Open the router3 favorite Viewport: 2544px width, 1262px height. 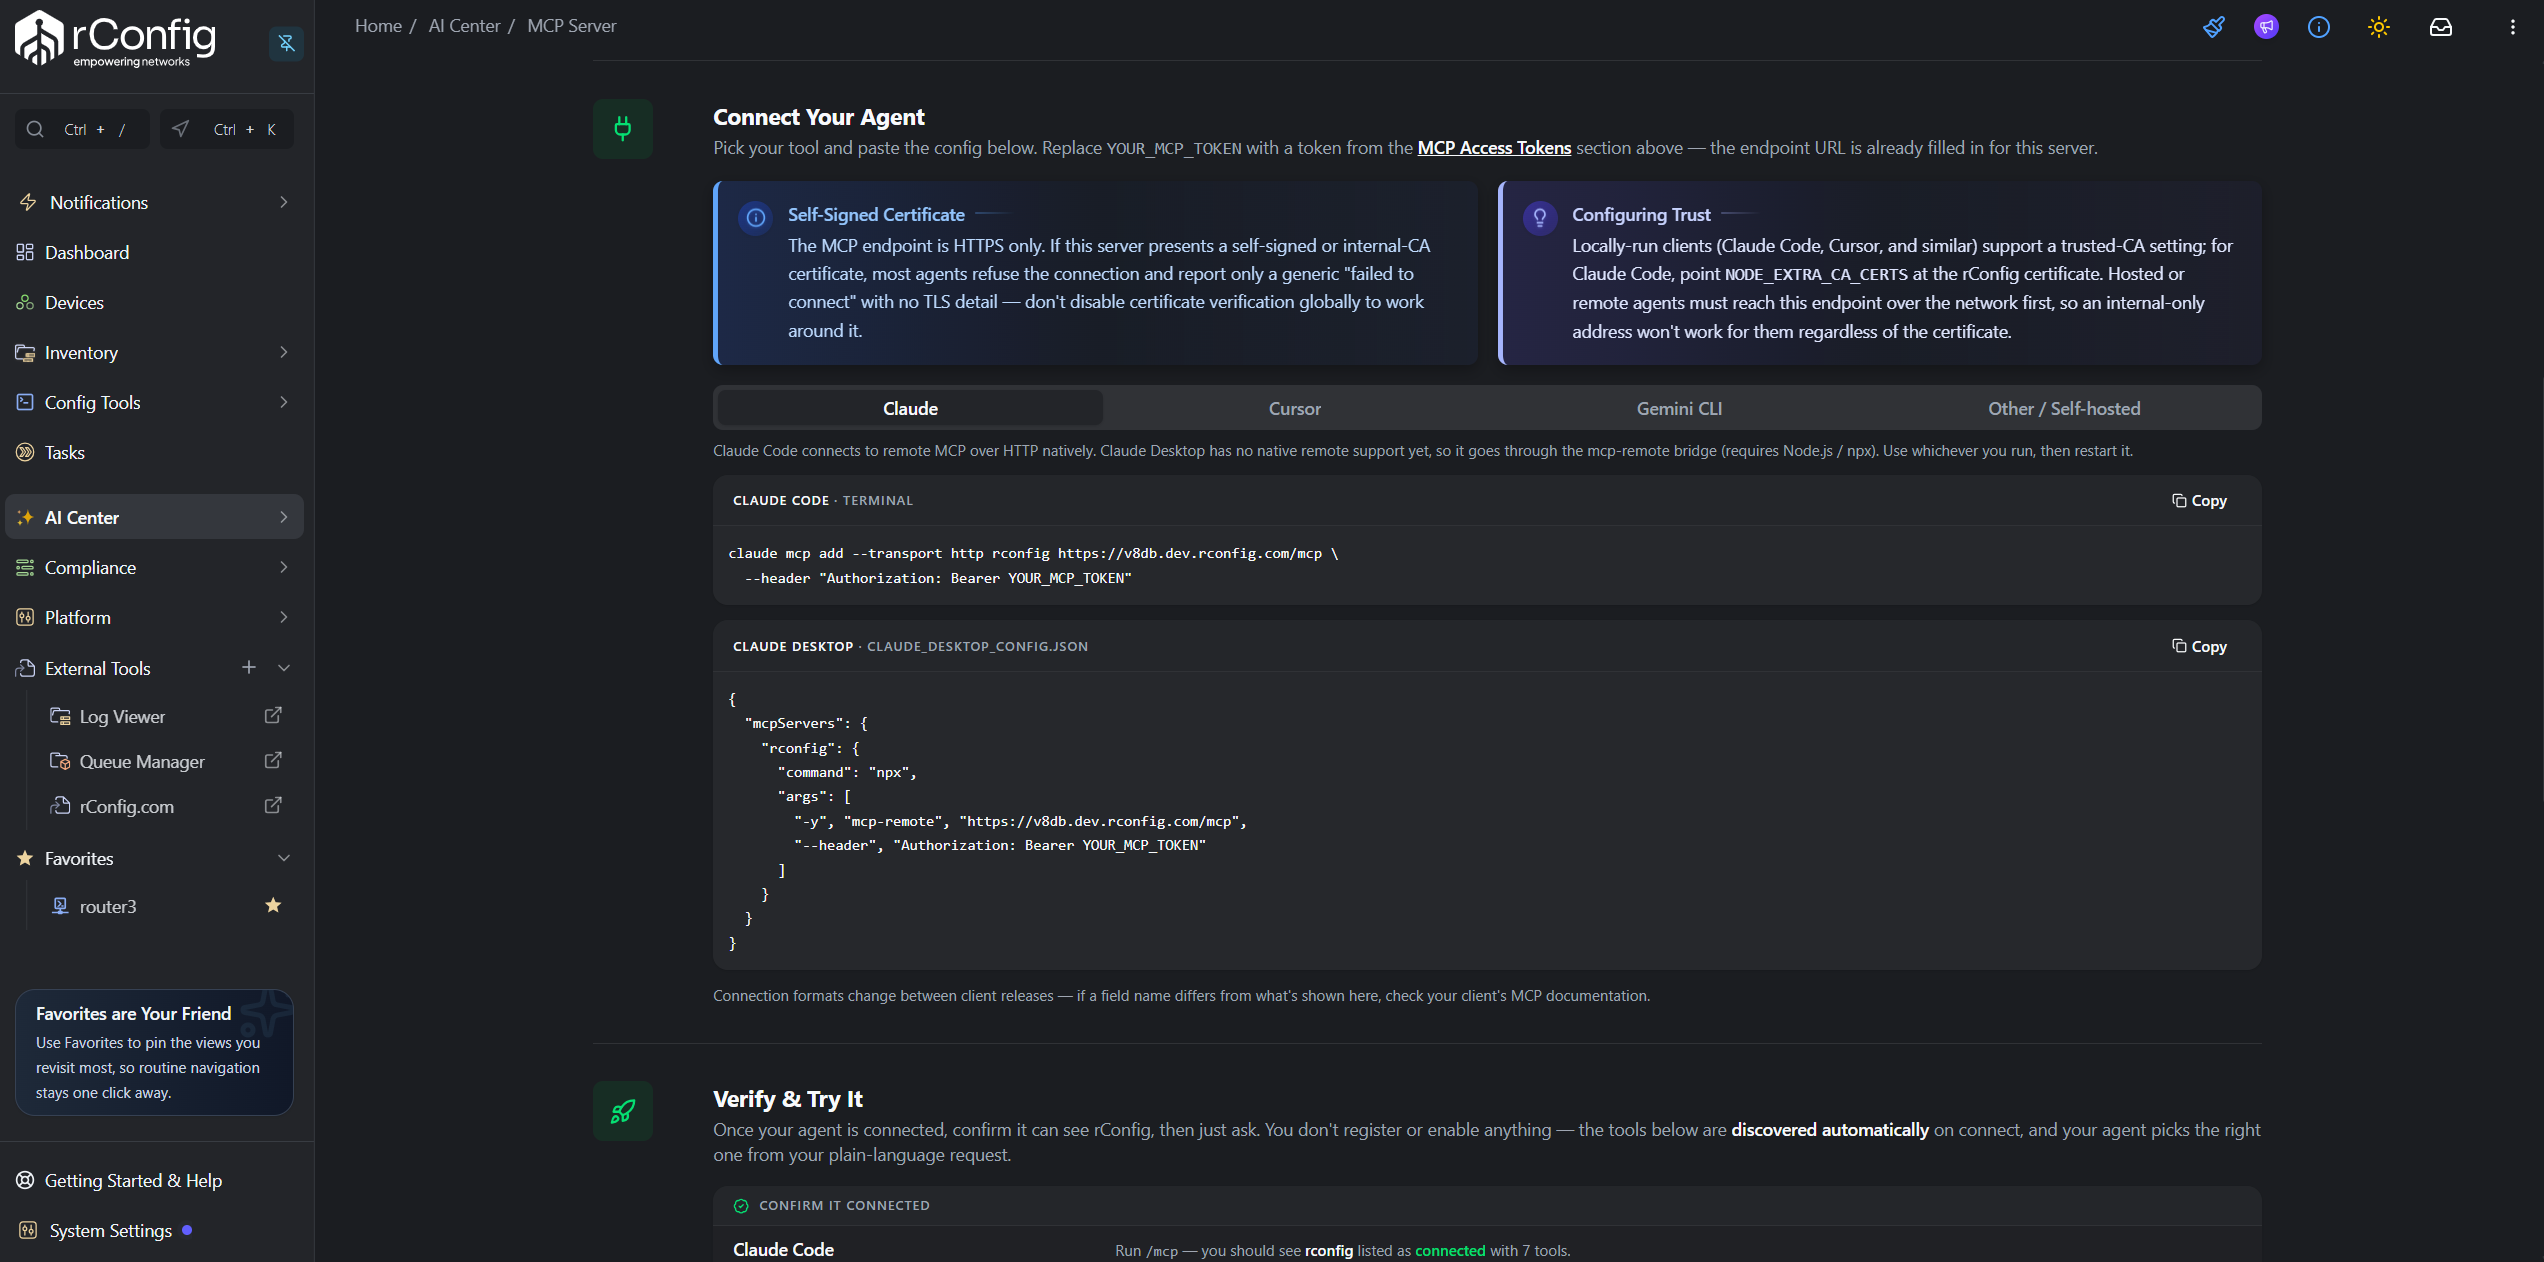(x=108, y=906)
